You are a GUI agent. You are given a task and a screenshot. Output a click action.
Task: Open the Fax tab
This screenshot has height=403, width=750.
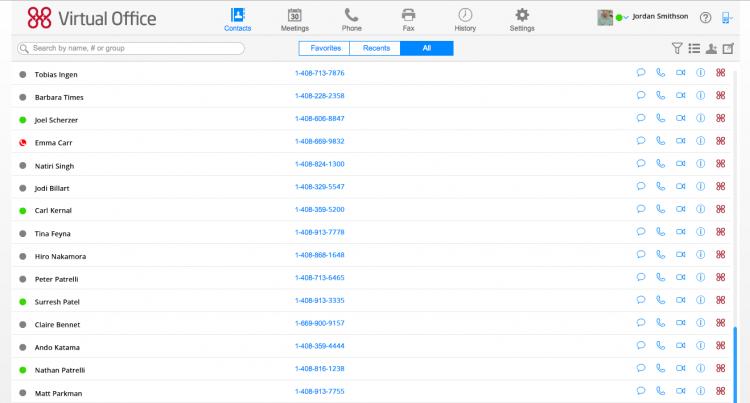click(x=408, y=19)
